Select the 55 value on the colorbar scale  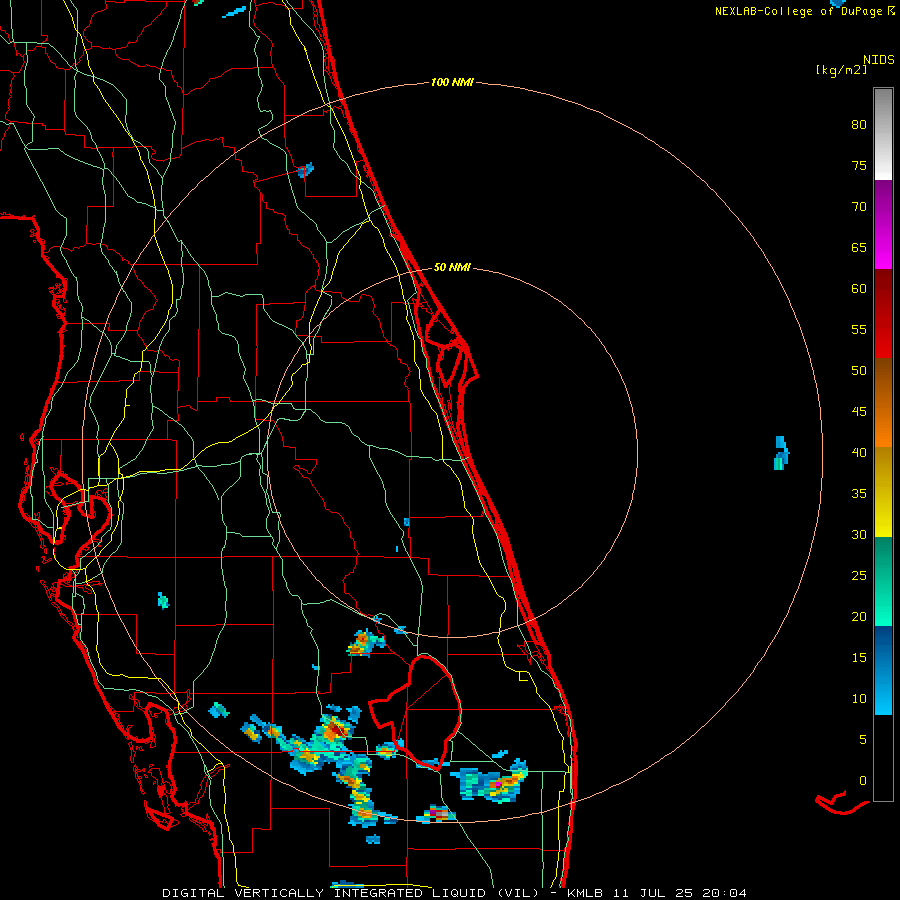859,329
